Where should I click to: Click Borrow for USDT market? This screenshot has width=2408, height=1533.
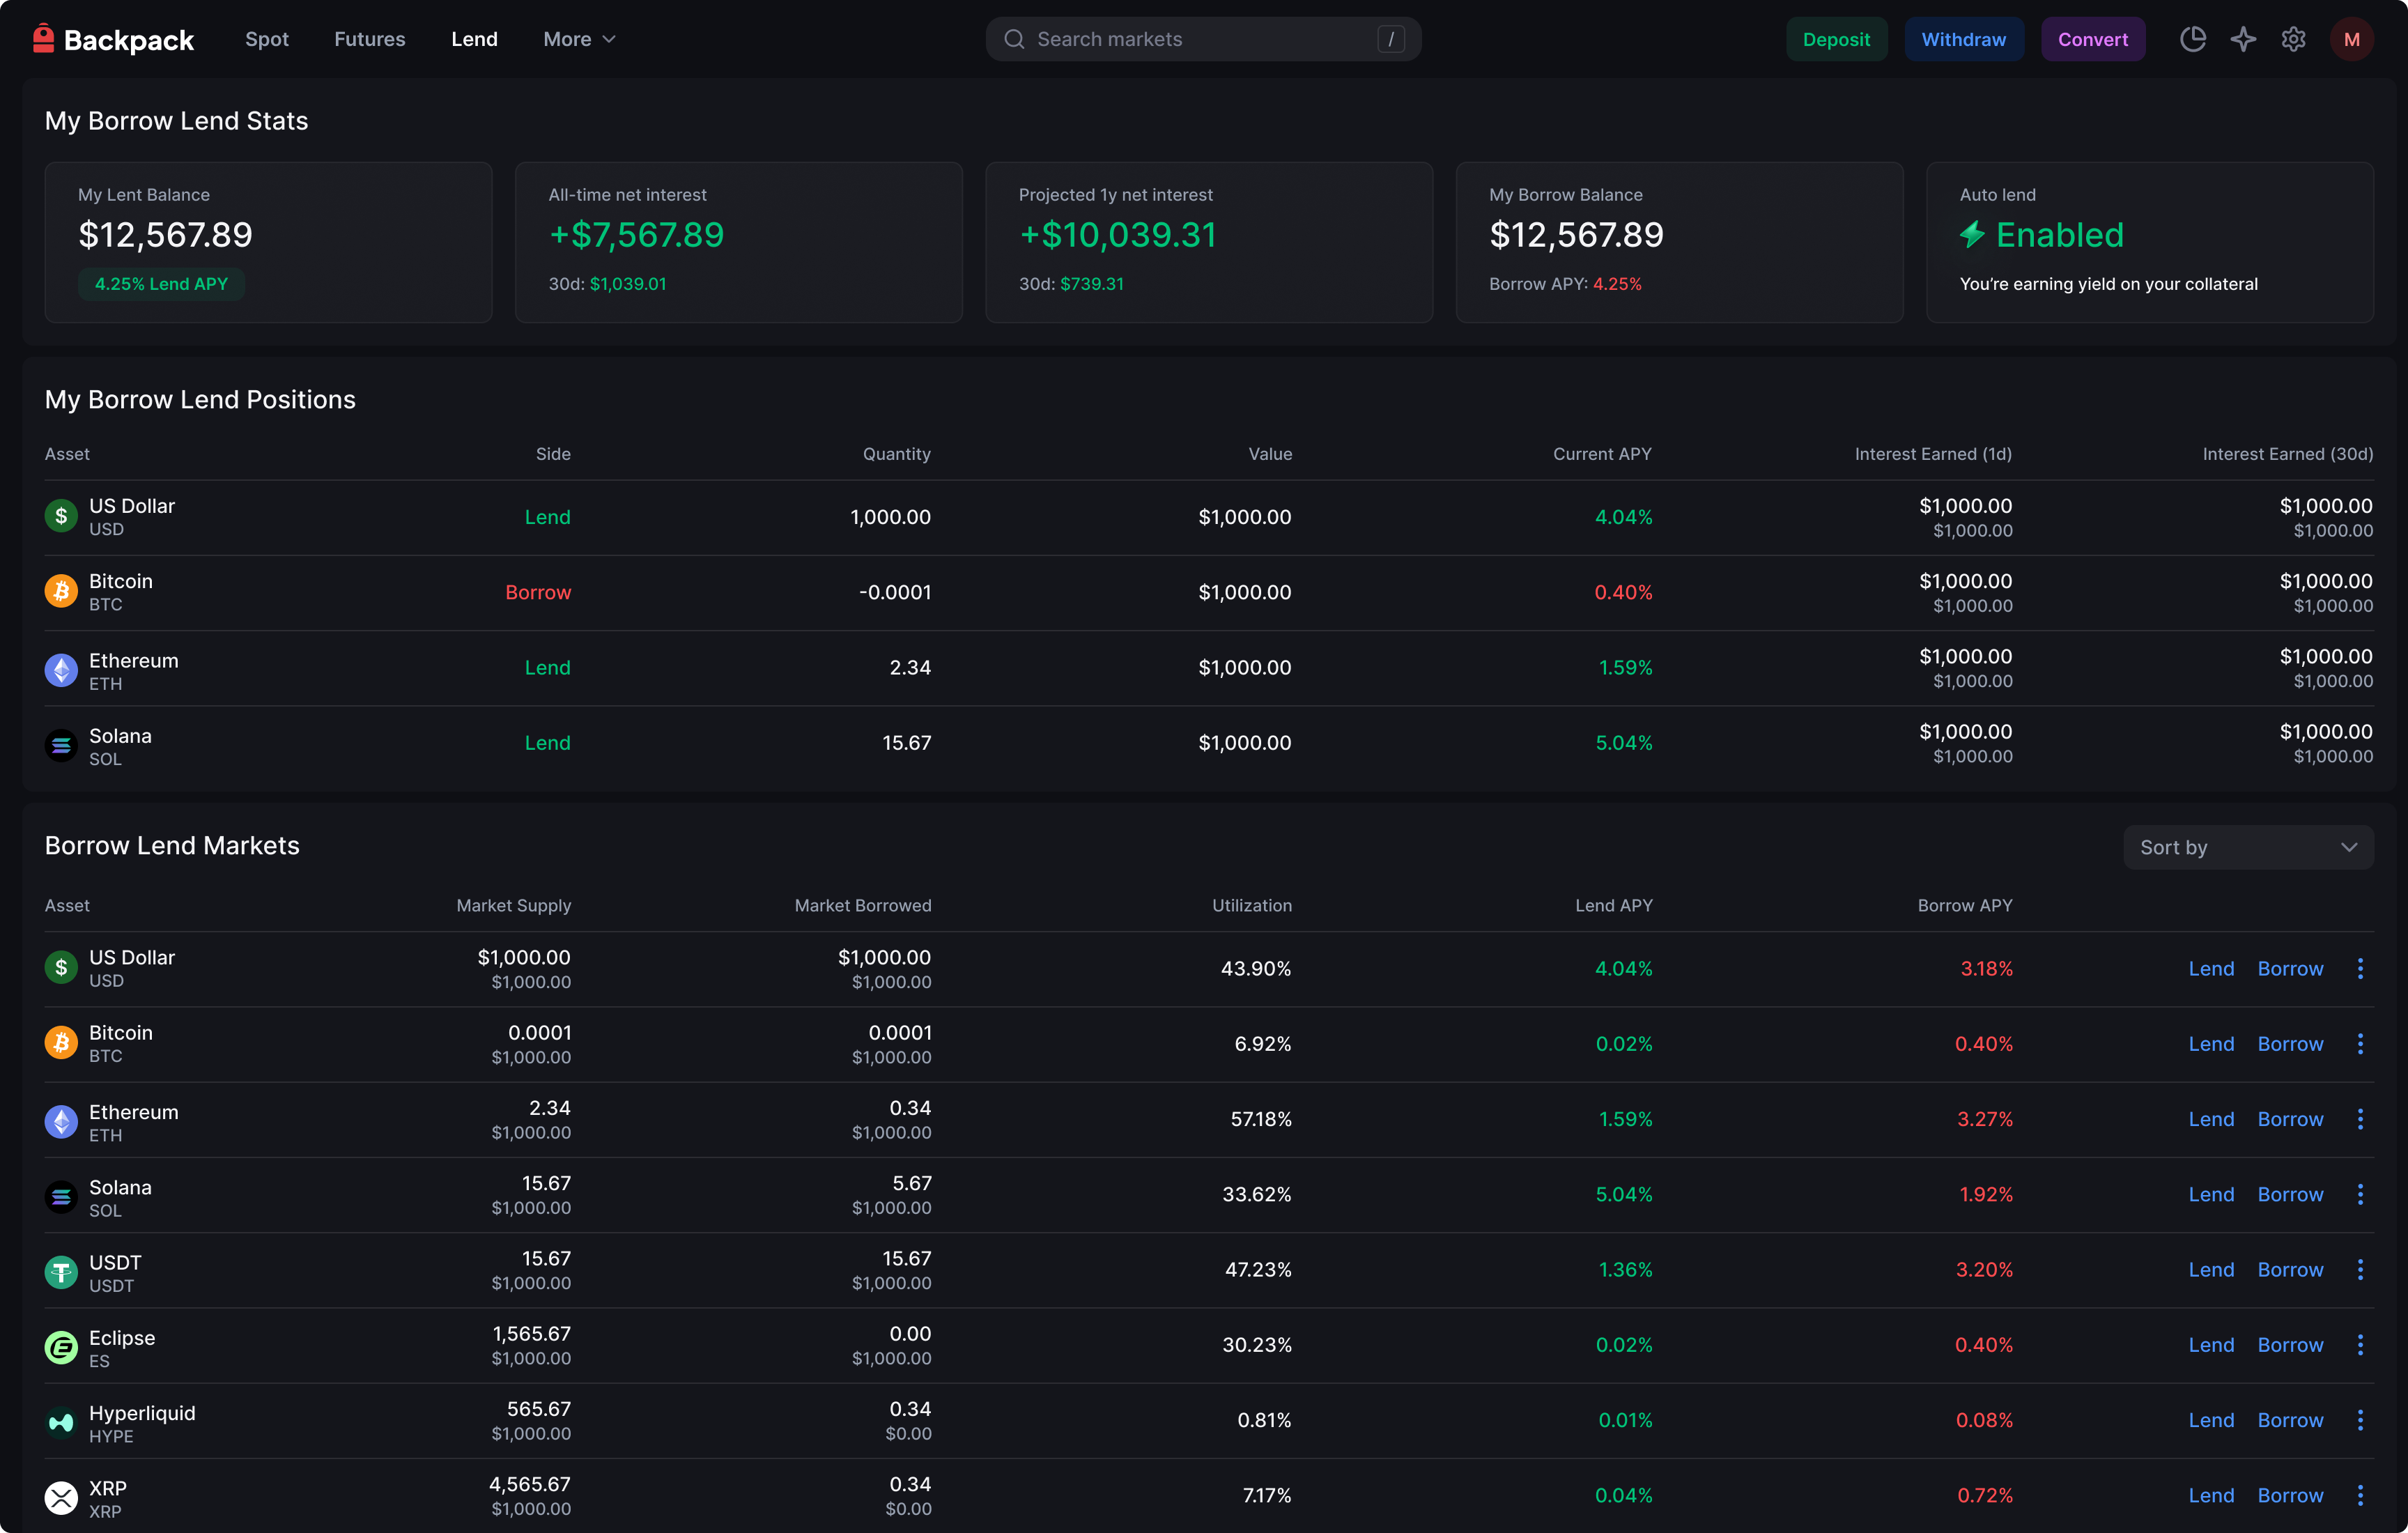2290,1269
